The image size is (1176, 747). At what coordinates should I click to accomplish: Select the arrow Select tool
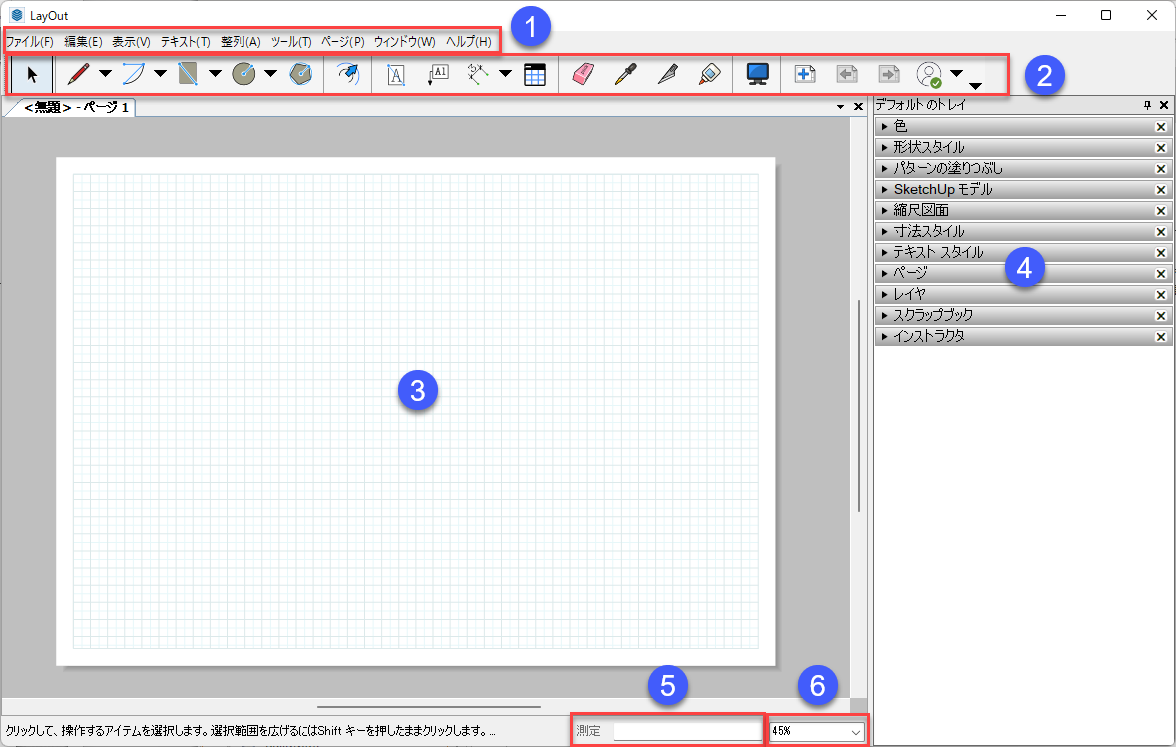[32, 75]
